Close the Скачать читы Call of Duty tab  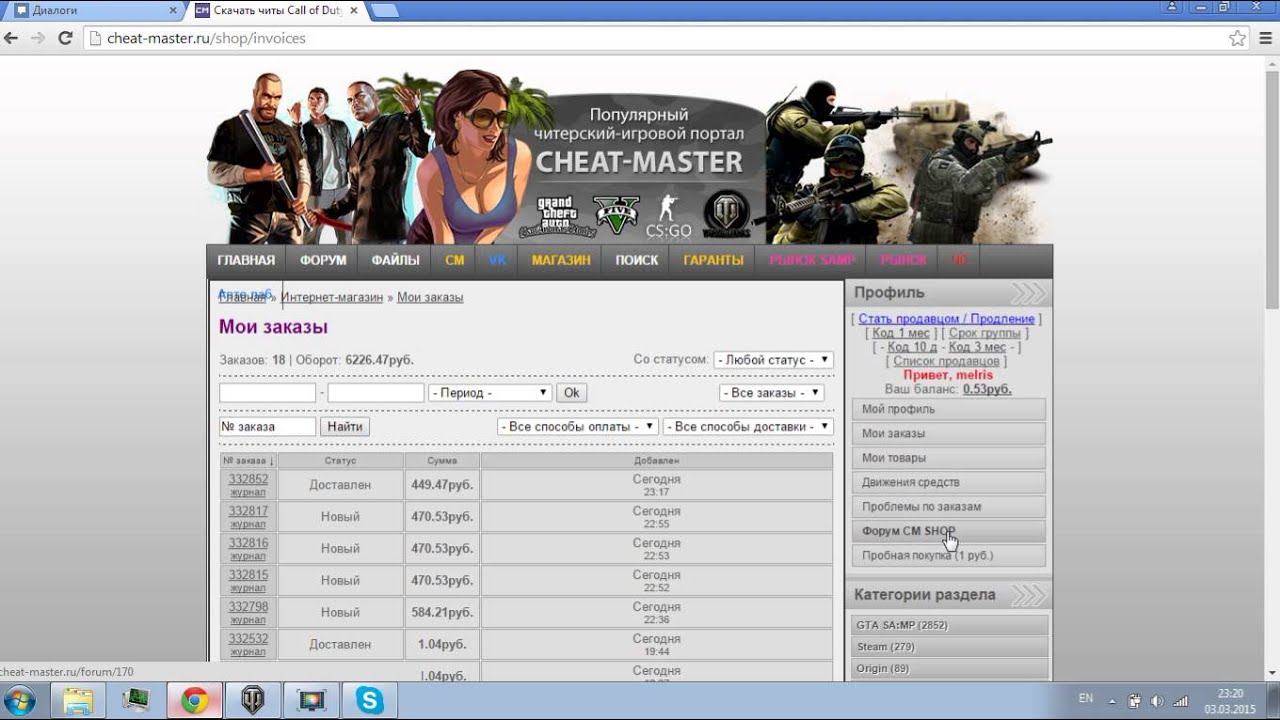tap(356, 10)
